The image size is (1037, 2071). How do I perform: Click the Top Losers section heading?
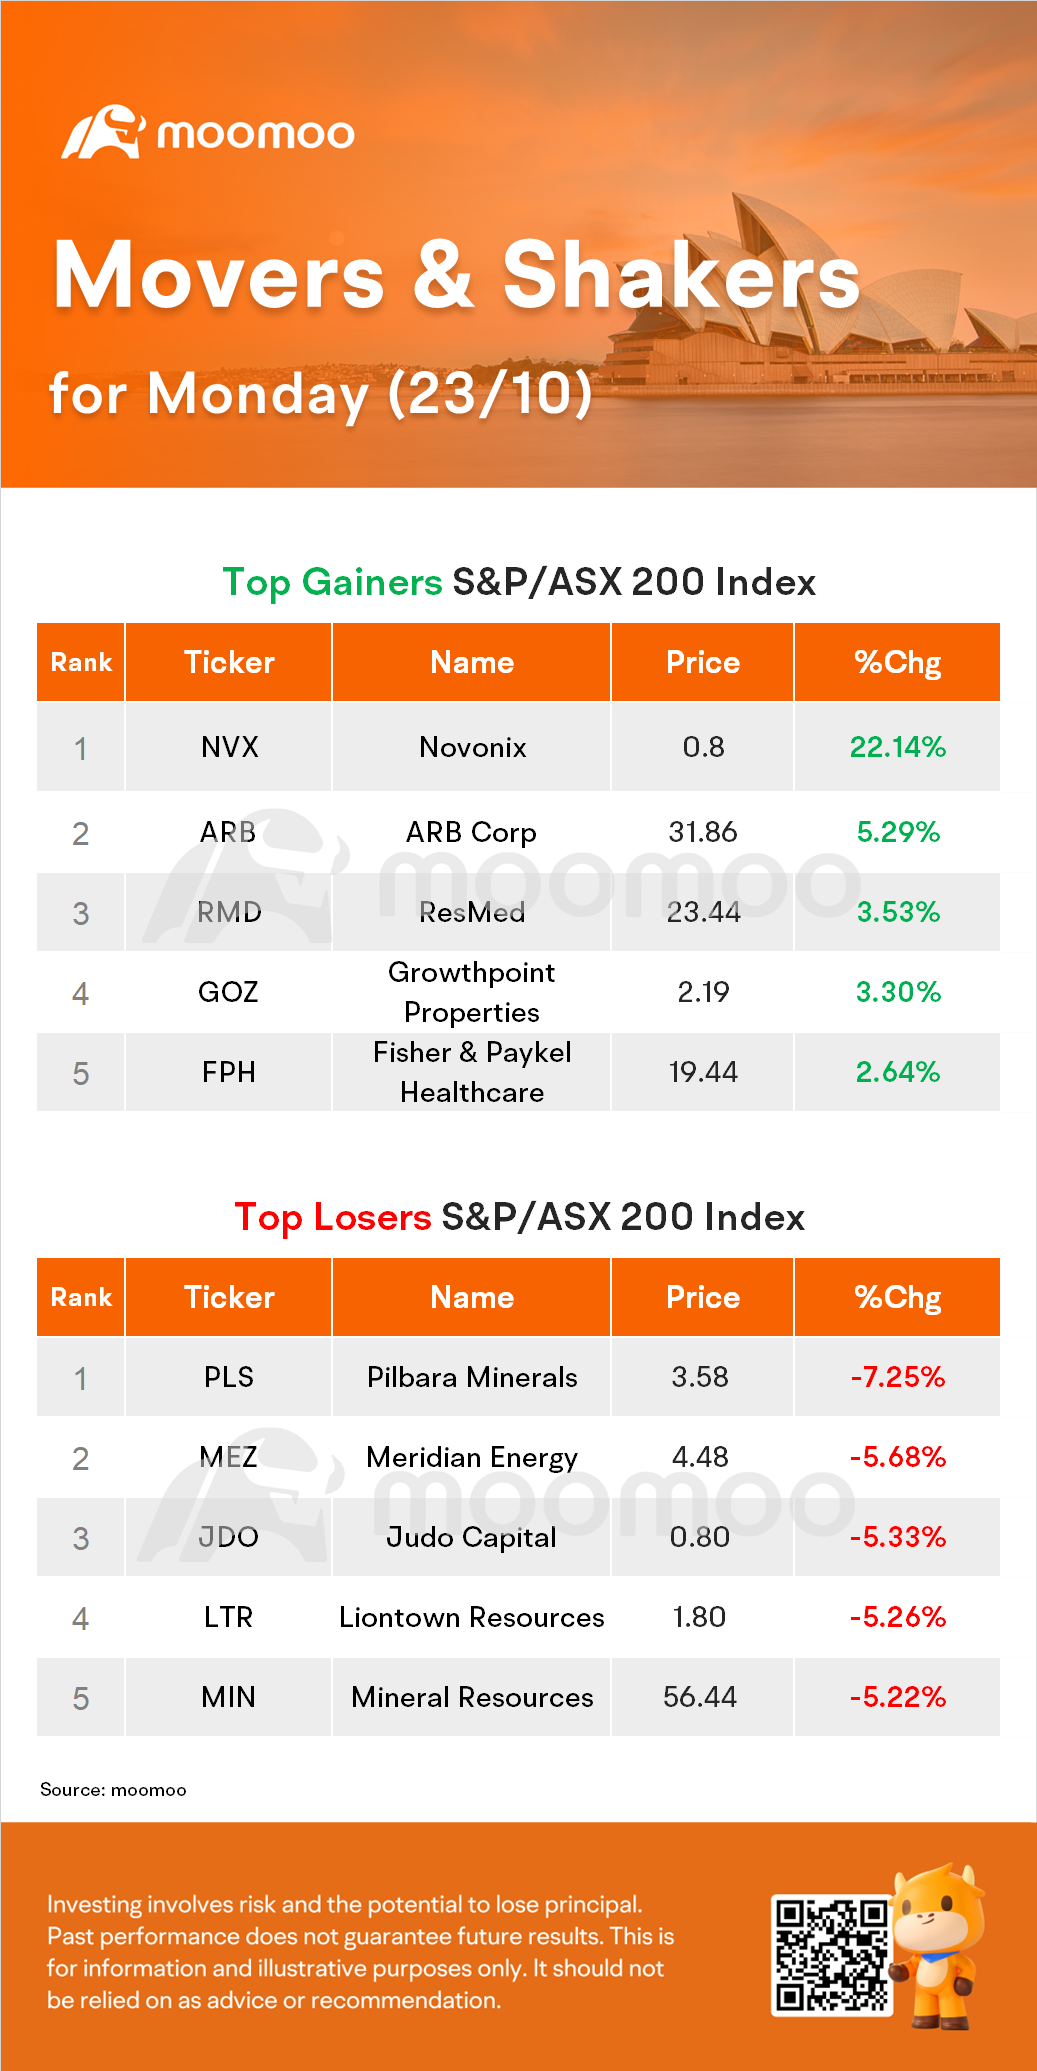coord(519,1217)
